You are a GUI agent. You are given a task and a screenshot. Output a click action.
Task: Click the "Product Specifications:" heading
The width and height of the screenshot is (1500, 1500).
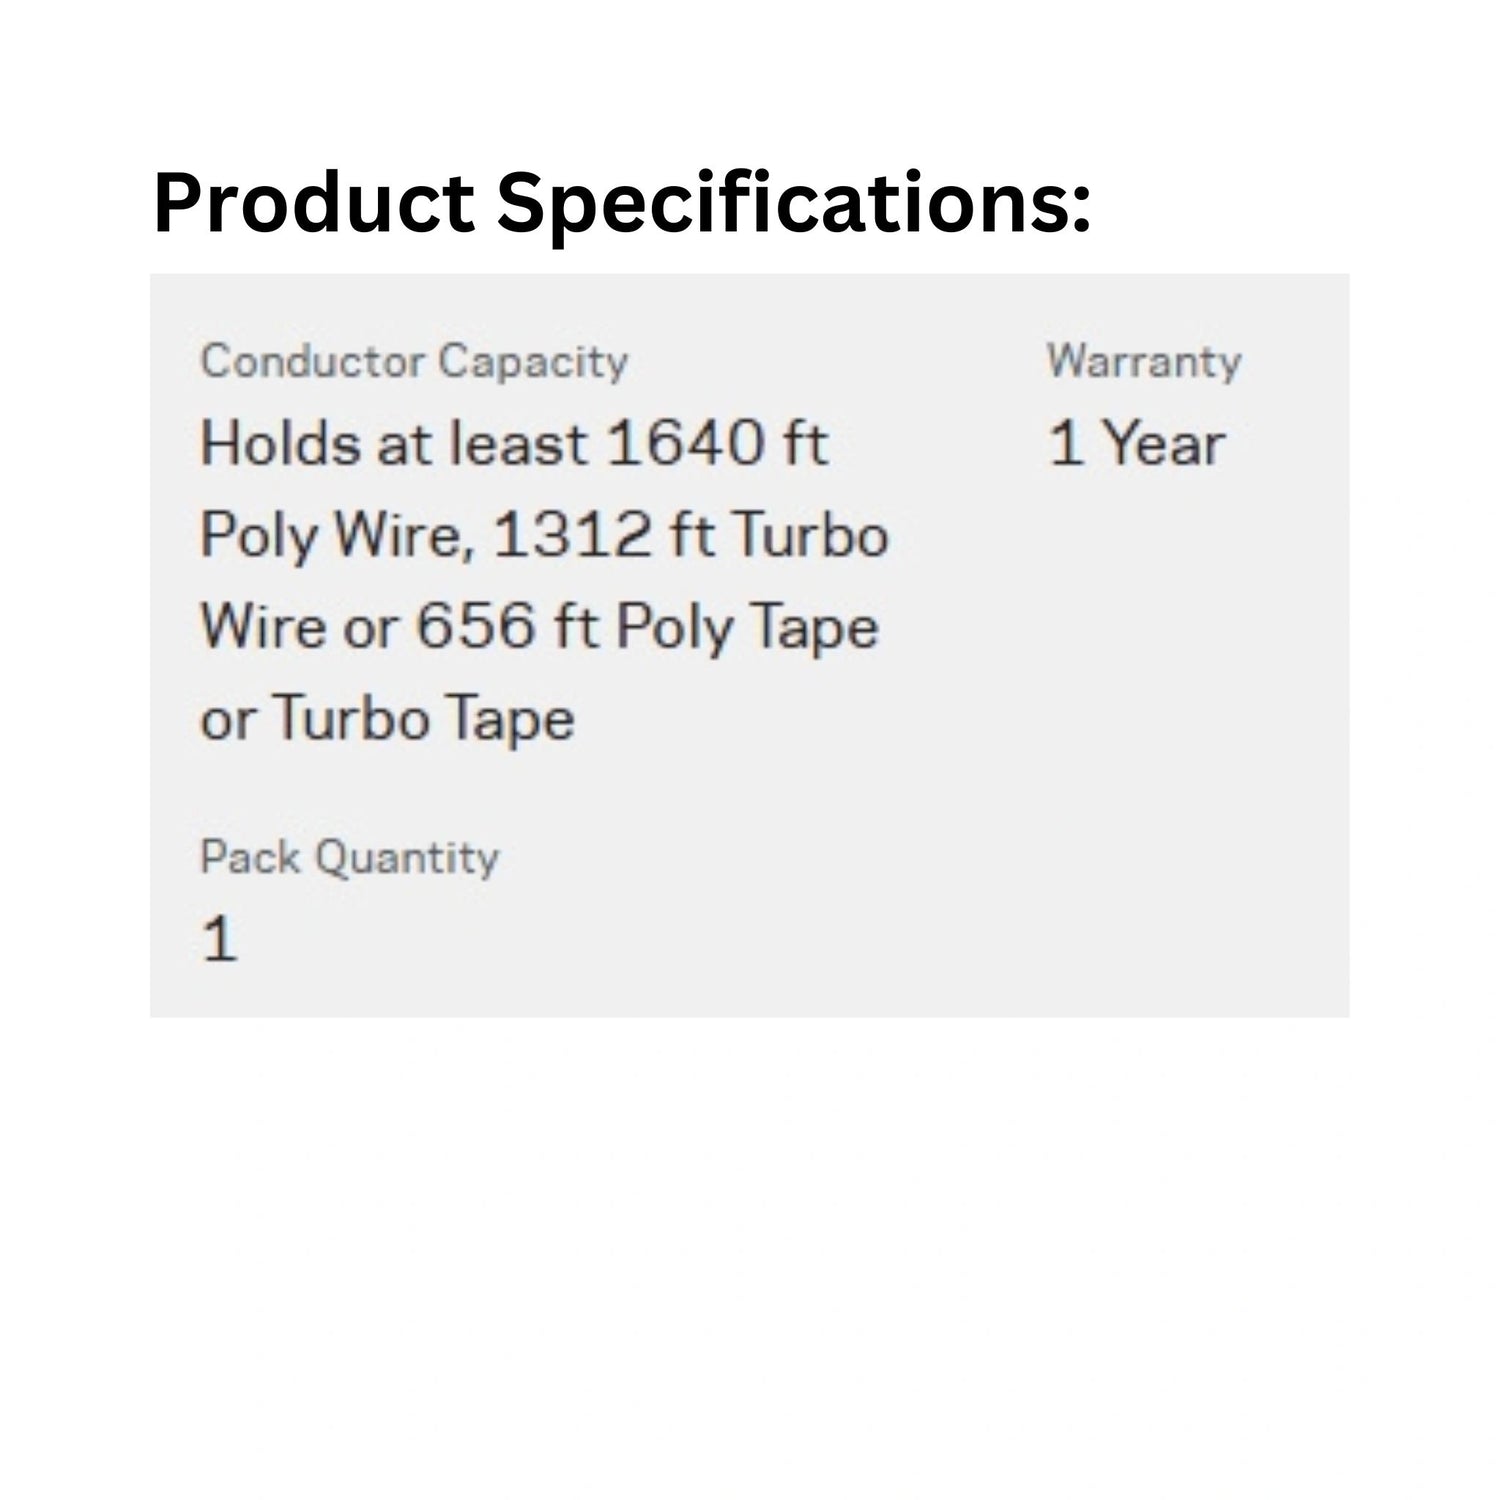(621, 205)
